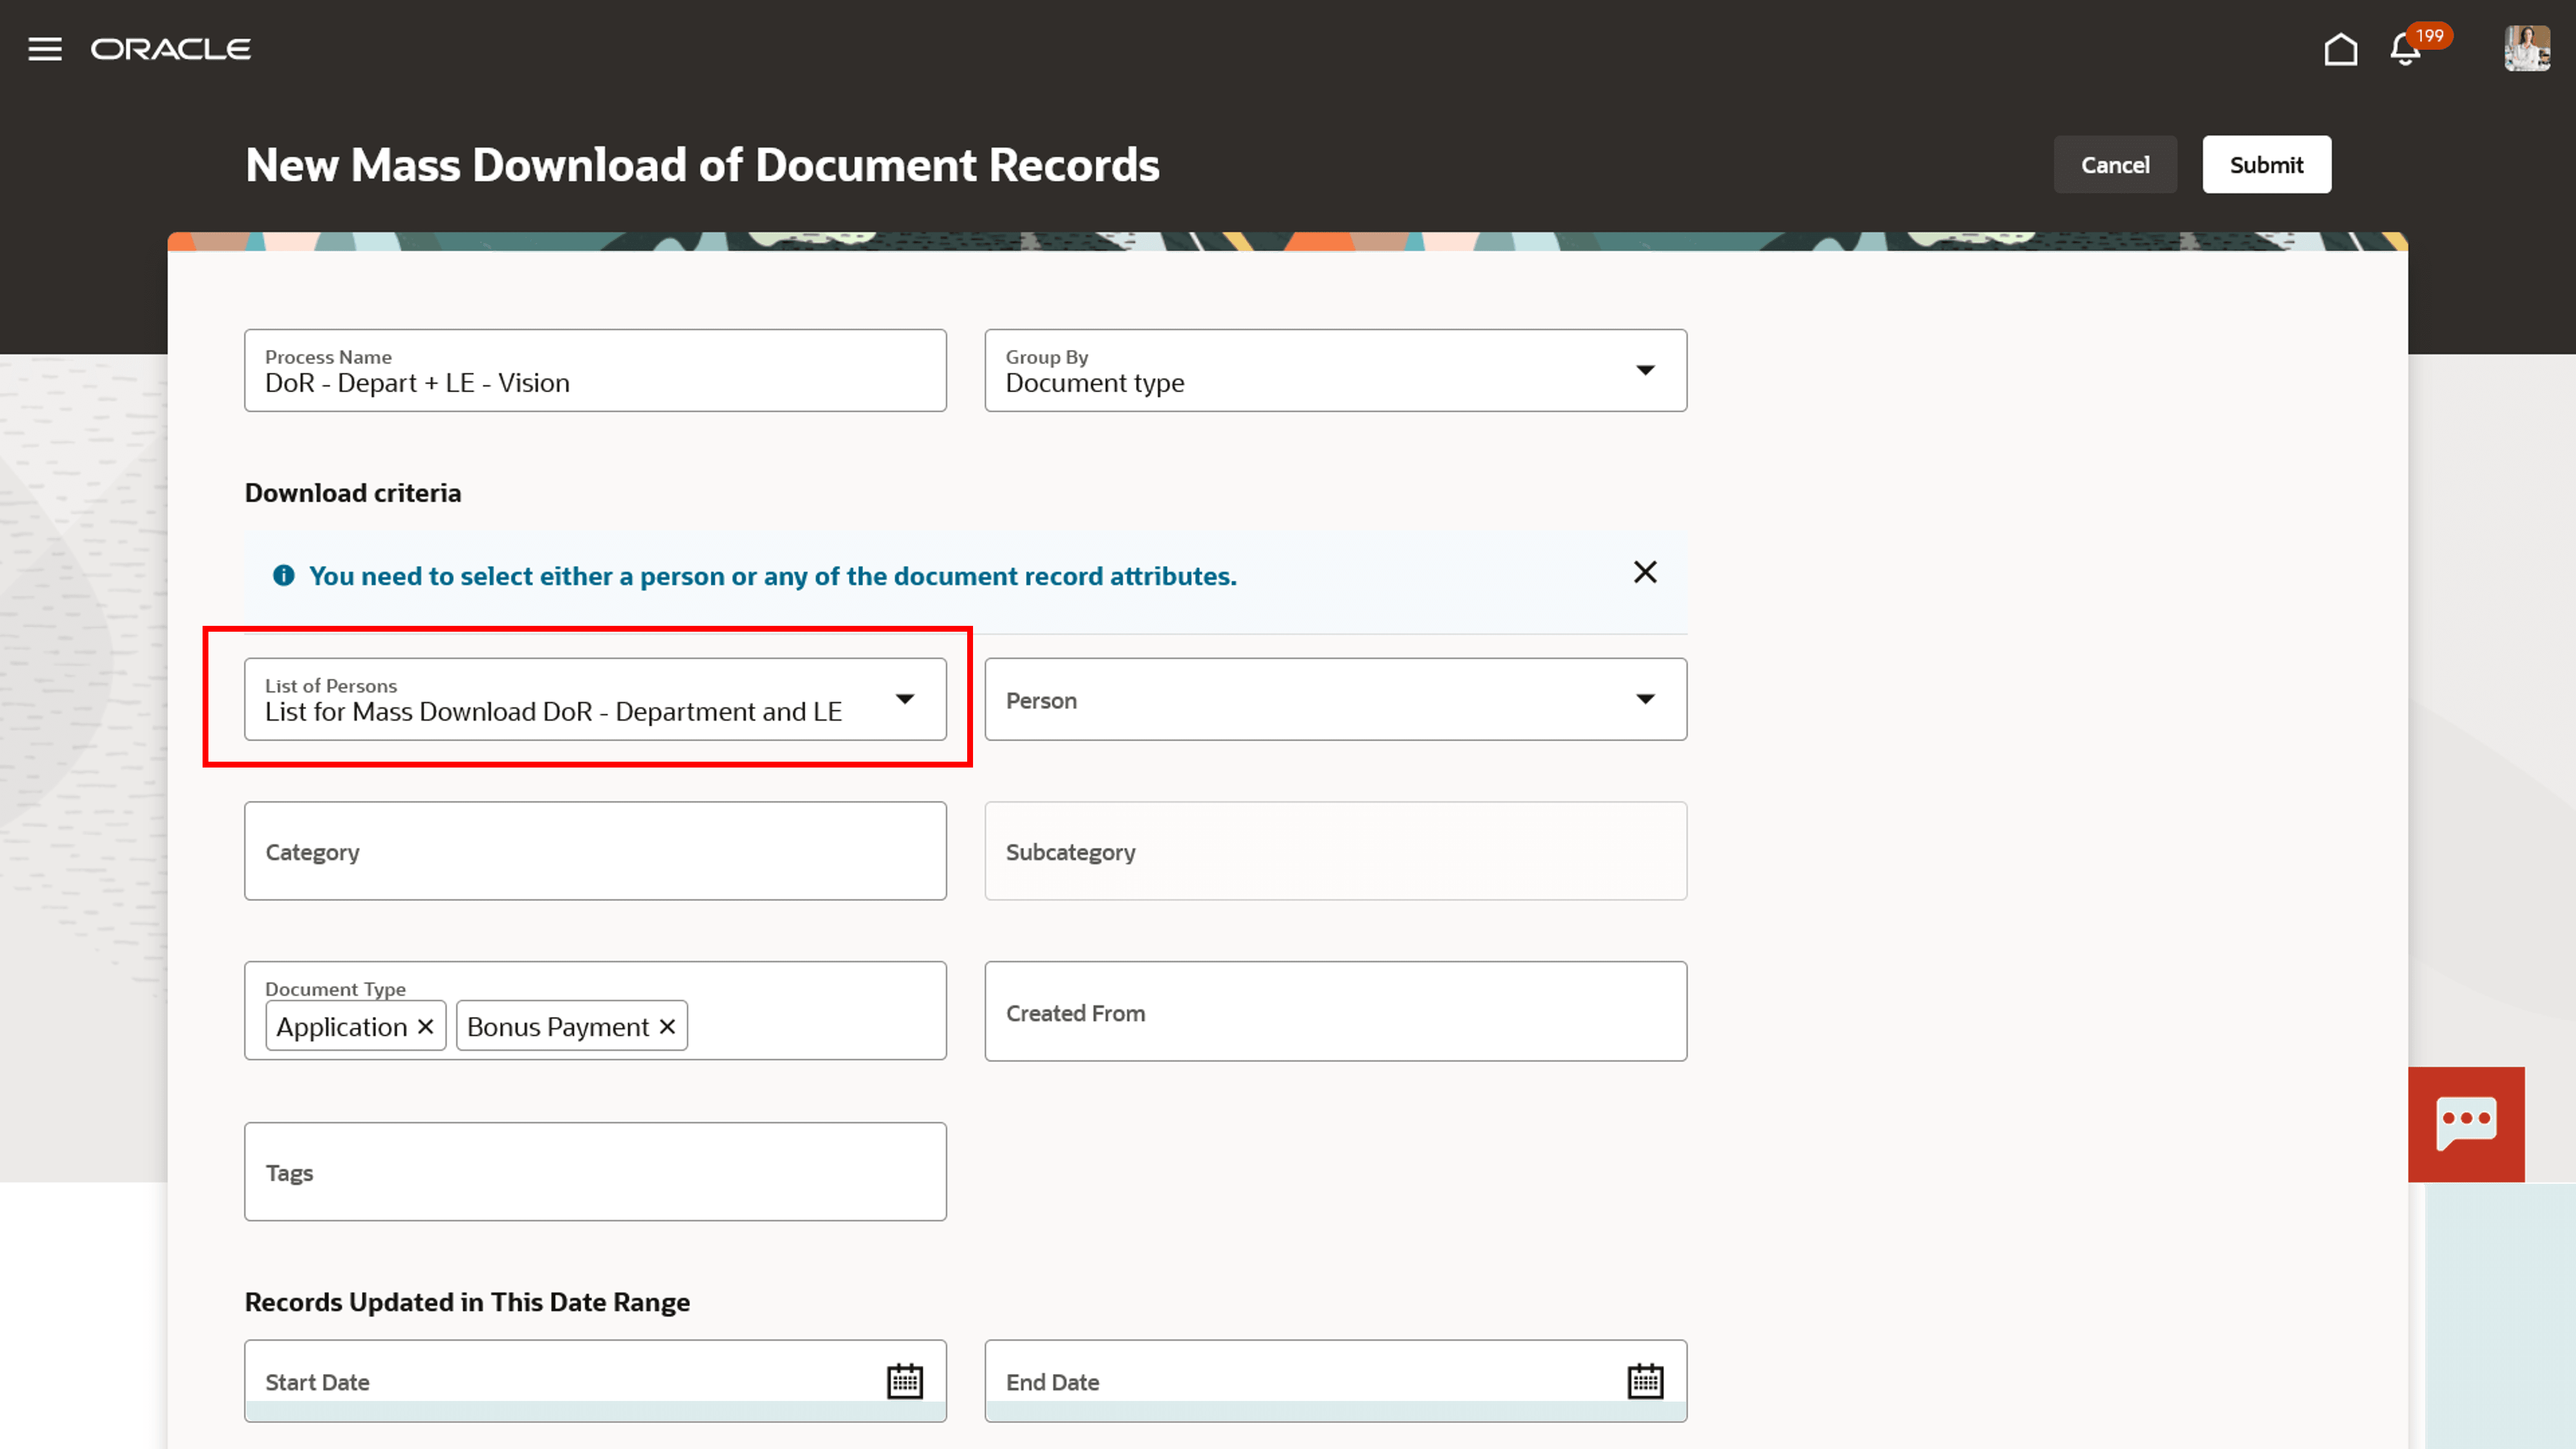Go to the Home page icon
The height and width of the screenshot is (1449, 2576).
(2340, 49)
